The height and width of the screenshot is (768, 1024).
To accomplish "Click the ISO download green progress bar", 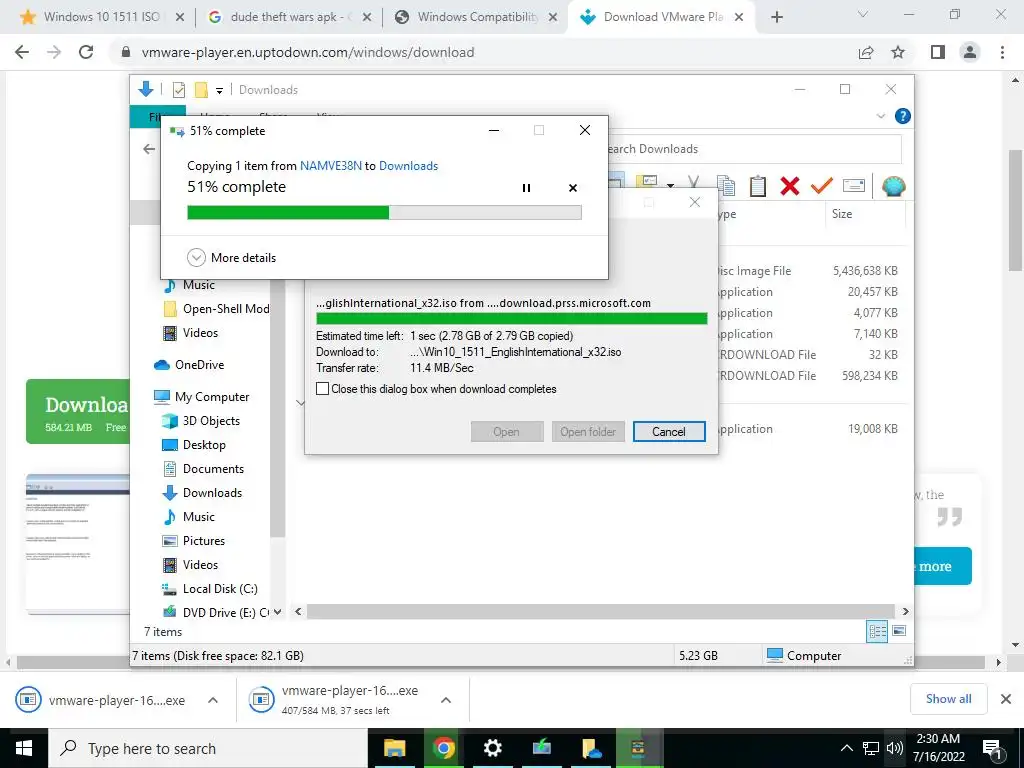I will pos(511,319).
